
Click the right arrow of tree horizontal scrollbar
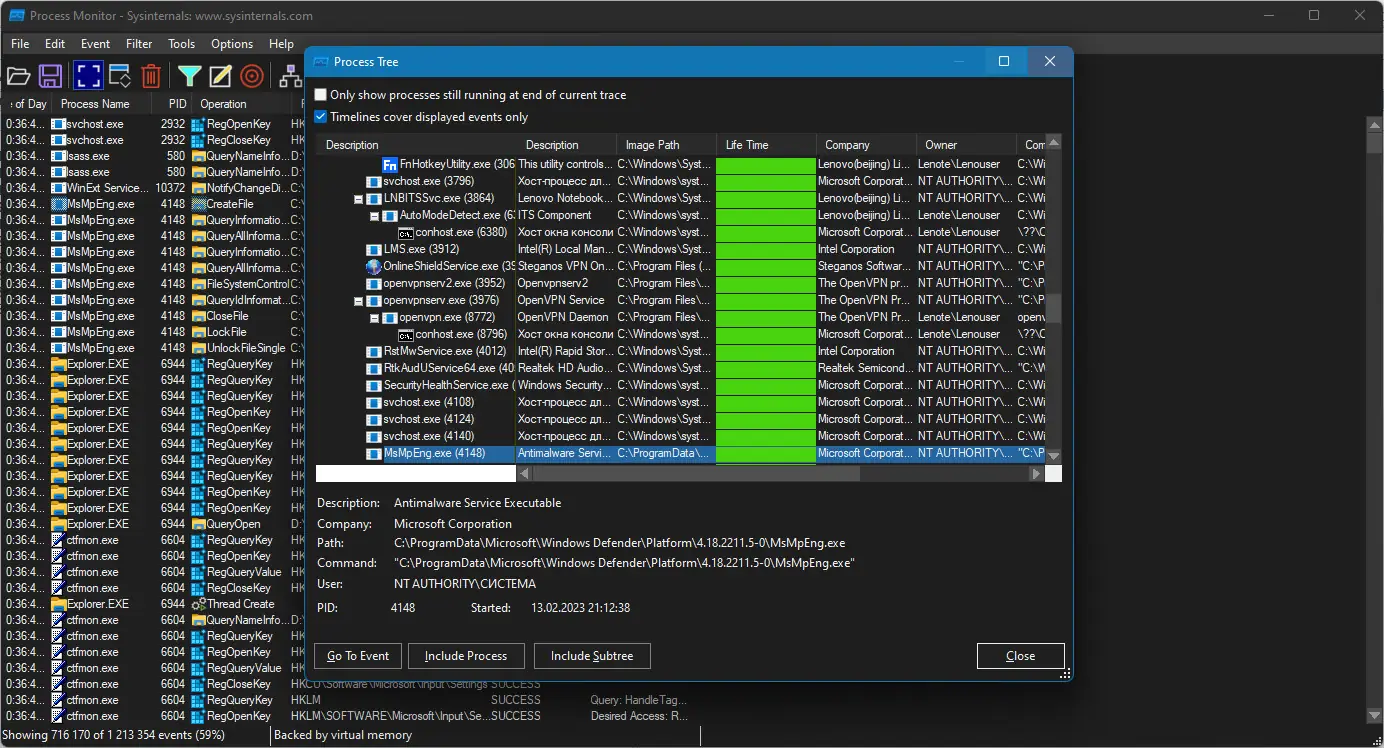pos(1037,474)
